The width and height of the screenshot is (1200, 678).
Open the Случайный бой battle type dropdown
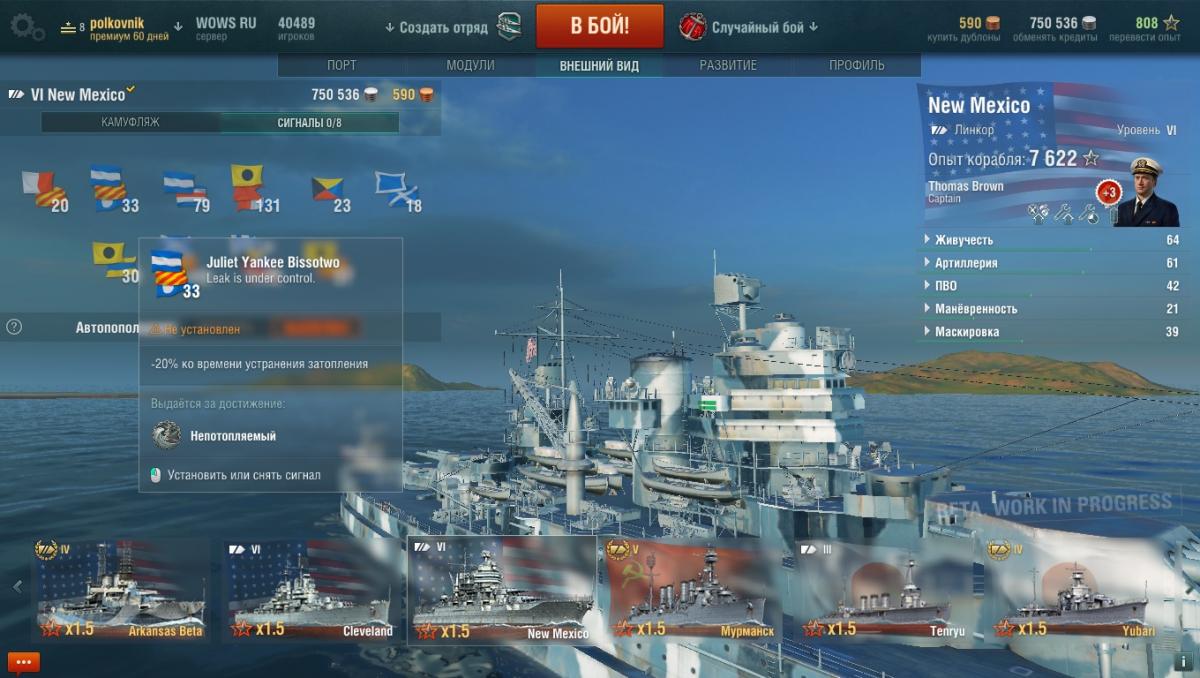748,27
